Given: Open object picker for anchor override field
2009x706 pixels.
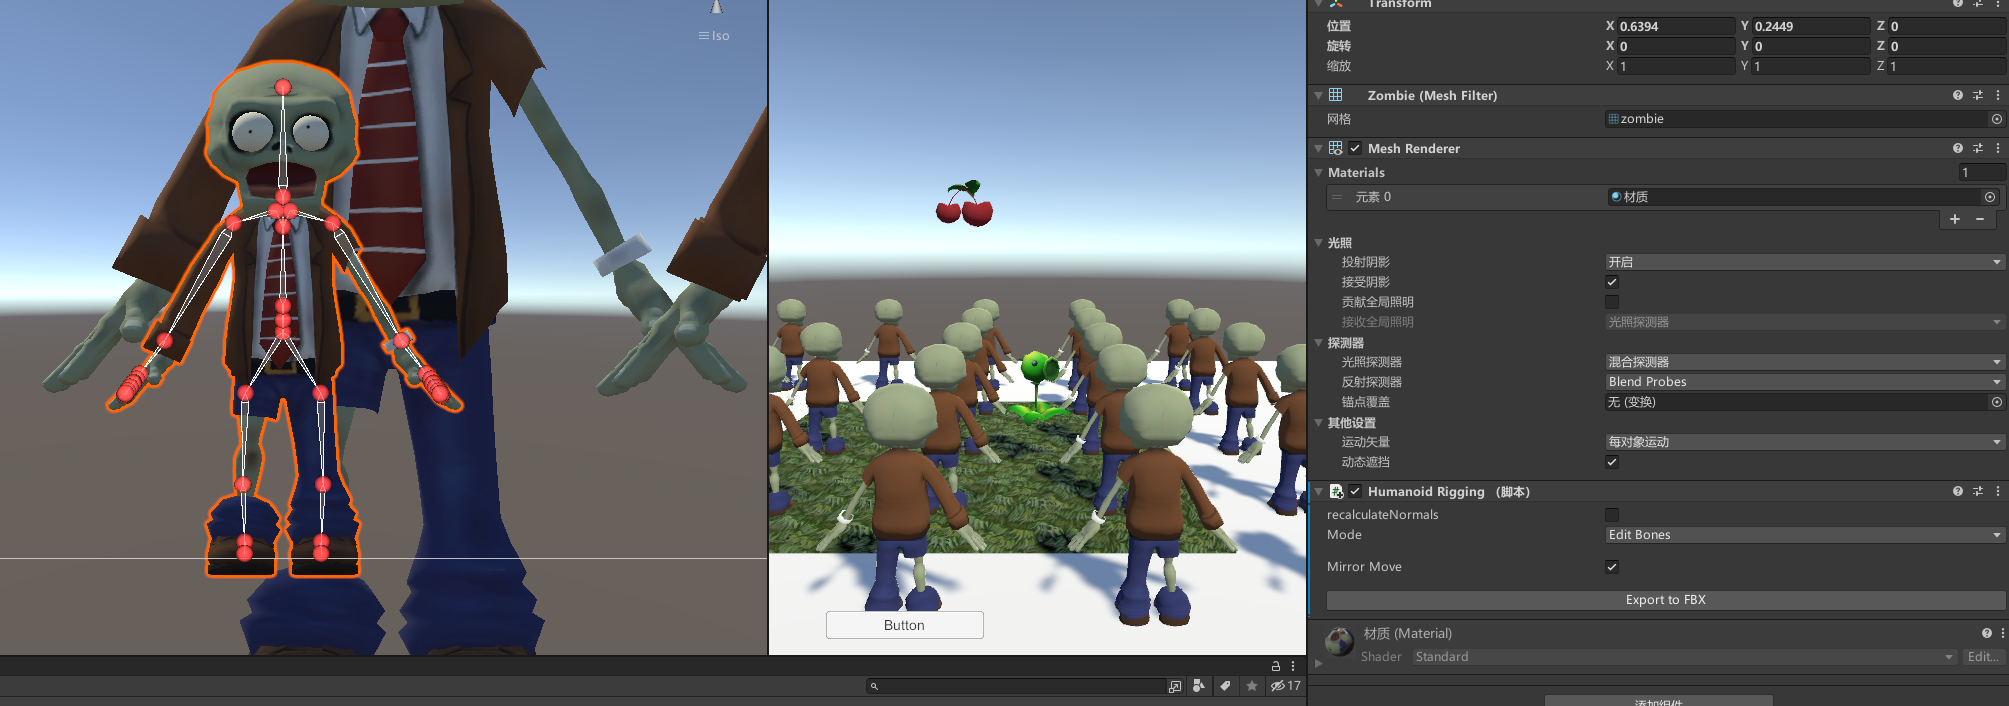Looking at the screenshot, I should pyautogui.click(x=1997, y=402).
